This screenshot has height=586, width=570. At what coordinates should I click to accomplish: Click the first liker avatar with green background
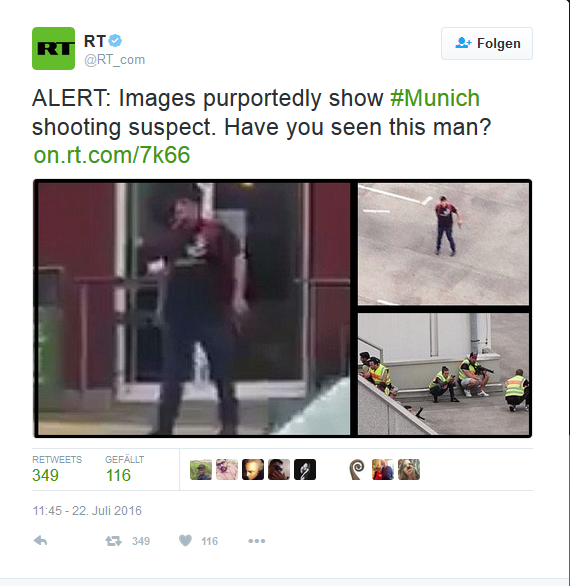201,469
